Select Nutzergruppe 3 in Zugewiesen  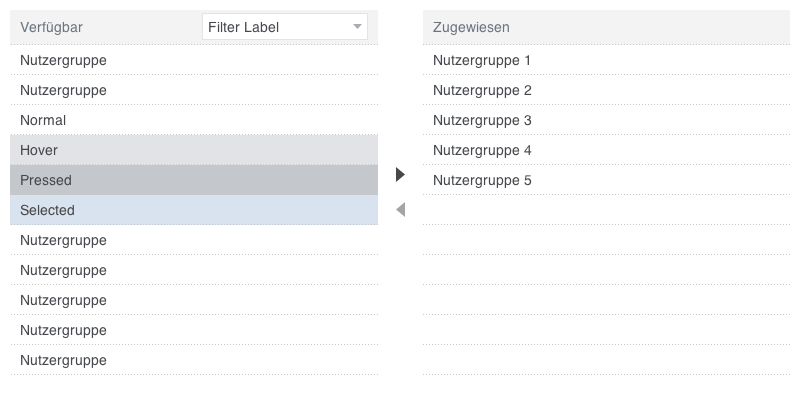click(x=606, y=120)
